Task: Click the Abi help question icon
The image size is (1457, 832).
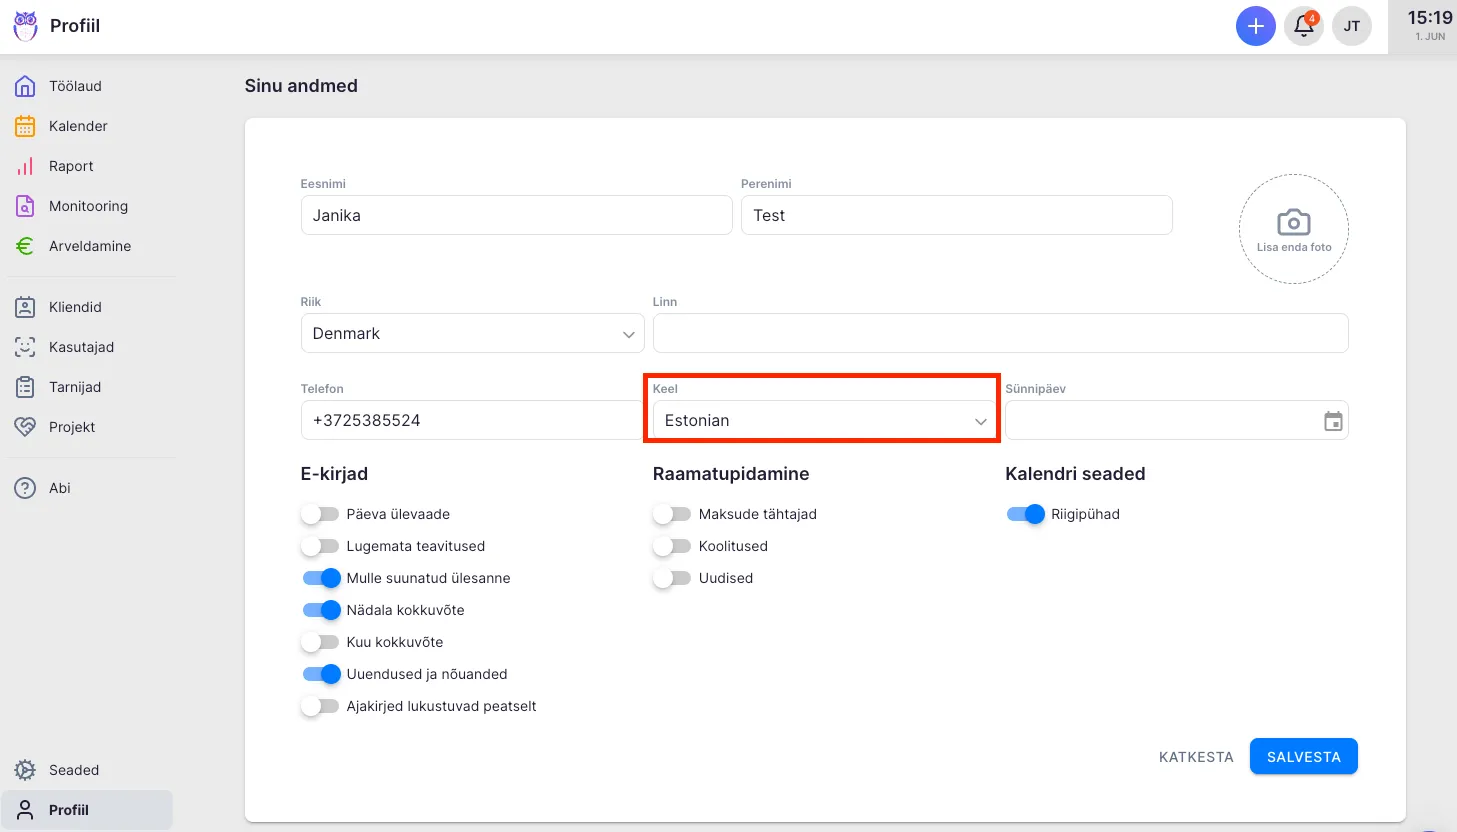Action: coord(25,488)
